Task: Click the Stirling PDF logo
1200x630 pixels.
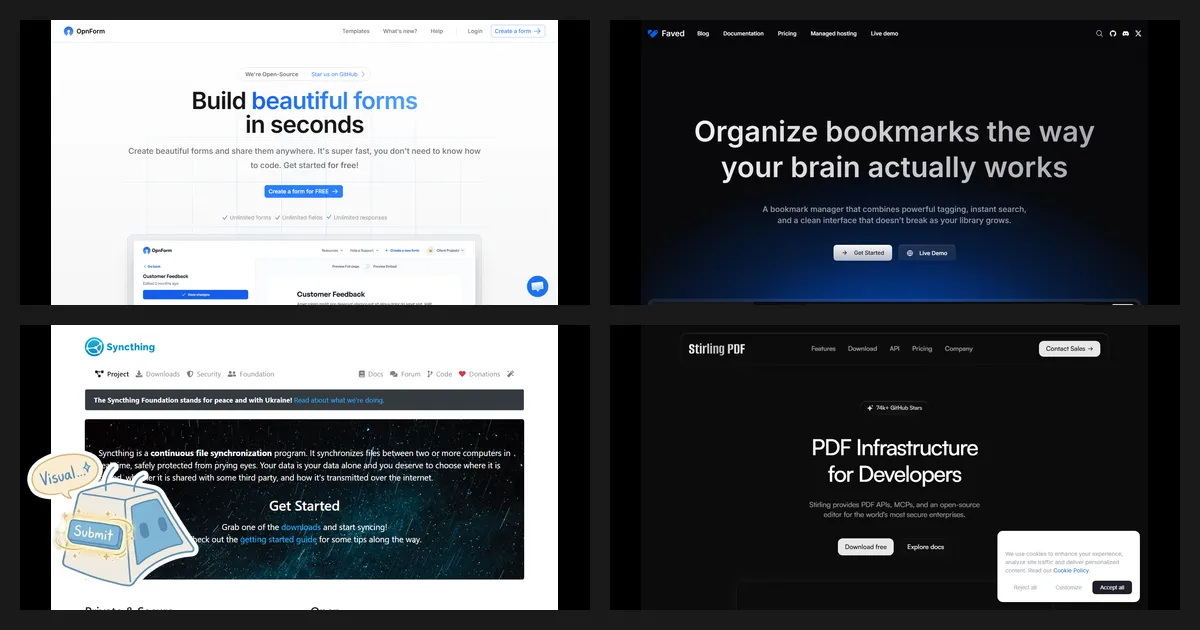Action: coord(717,349)
